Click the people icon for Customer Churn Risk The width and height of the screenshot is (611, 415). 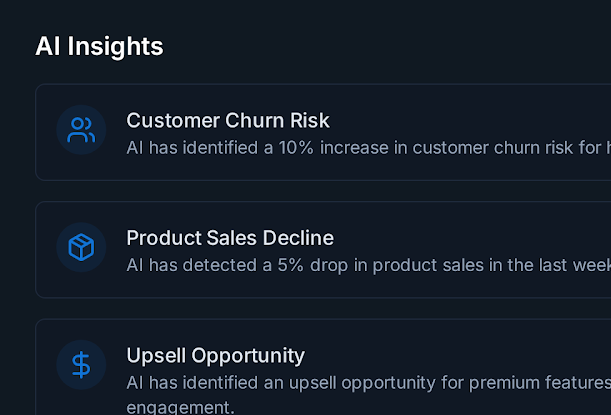click(81, 130)
